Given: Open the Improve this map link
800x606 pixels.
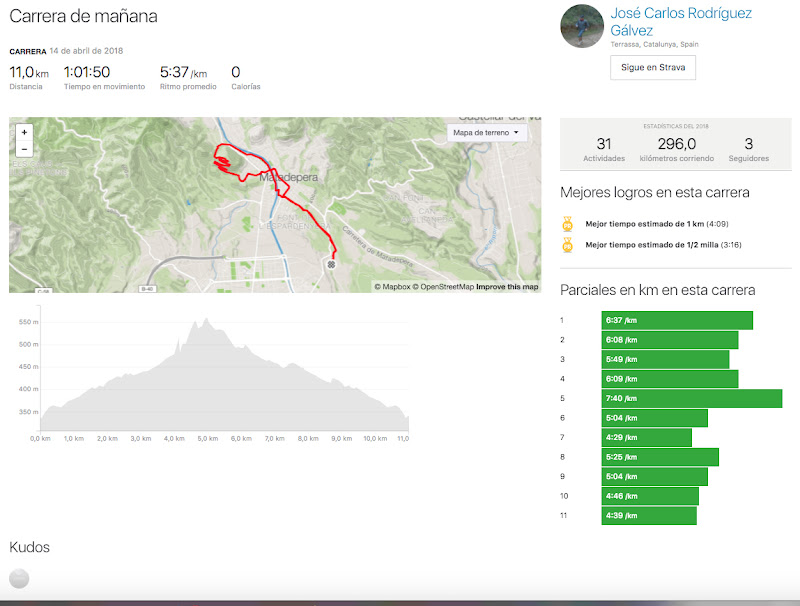Looking at the screenshot, I should (x=507, y=287).
